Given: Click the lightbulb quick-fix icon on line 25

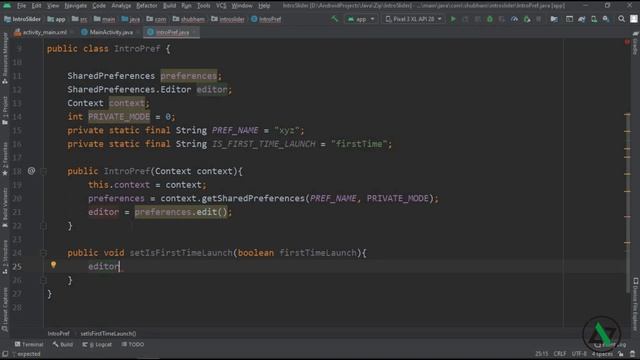Looking at the screenshot, I should click(x=53, y=265).
